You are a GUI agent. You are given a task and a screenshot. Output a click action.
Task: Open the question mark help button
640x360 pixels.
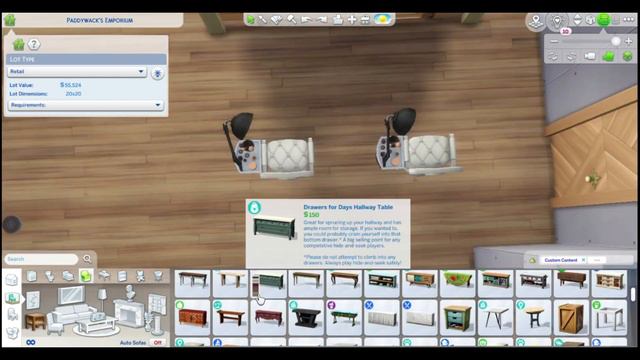pos(34,44)
